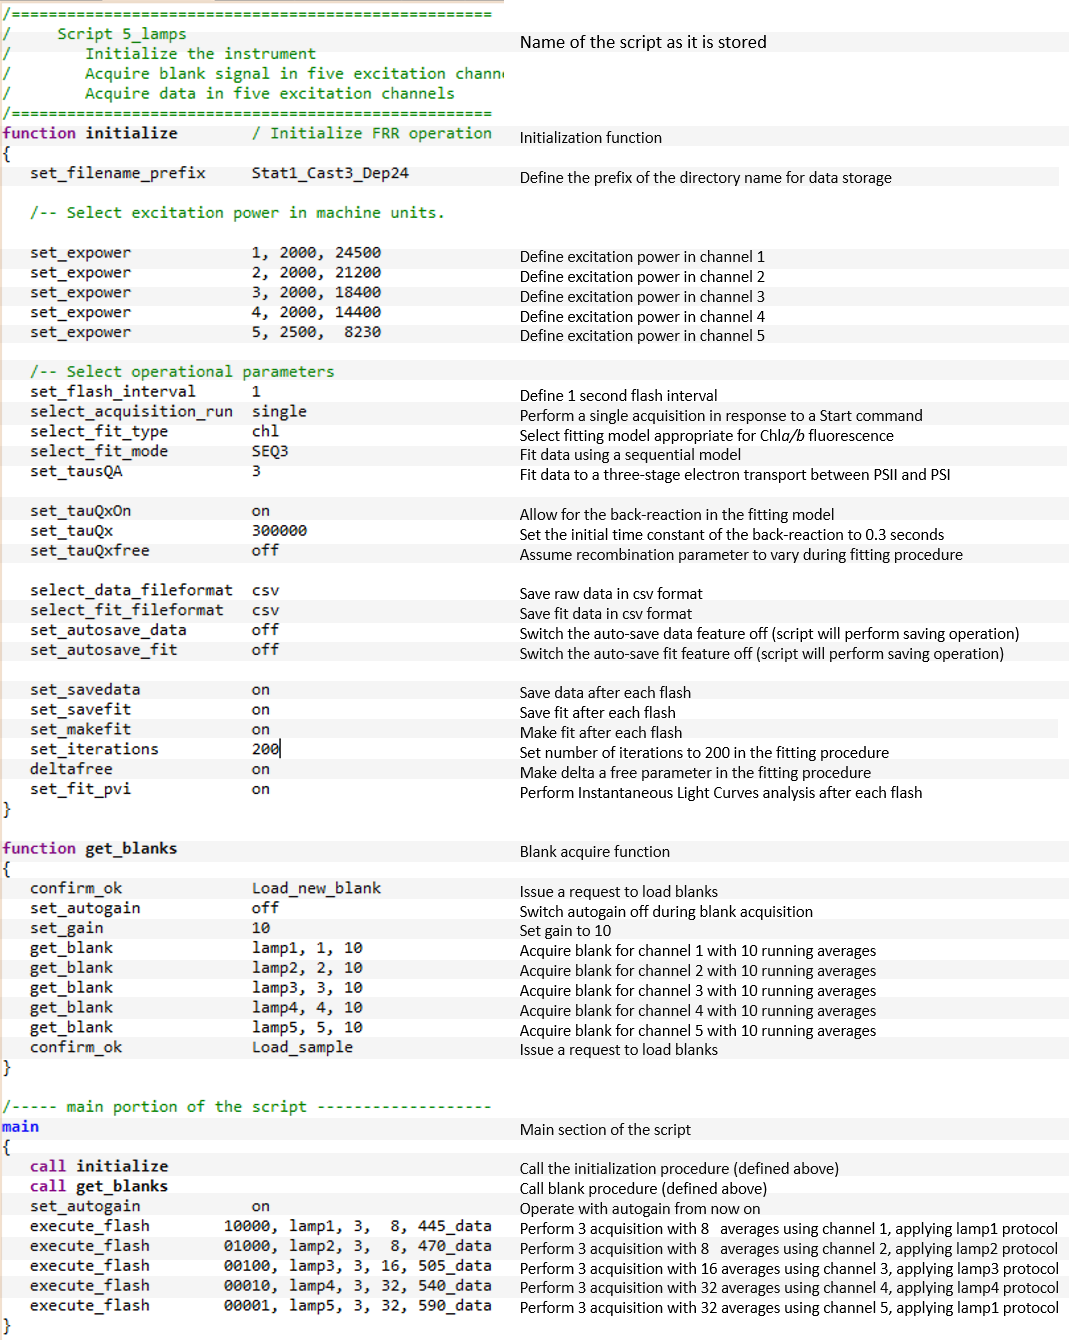The height and width of the screenshot is (1340, 1069).
Task: Click the confirm_ok argument Load_new_blank
Action: coord(316,888)
